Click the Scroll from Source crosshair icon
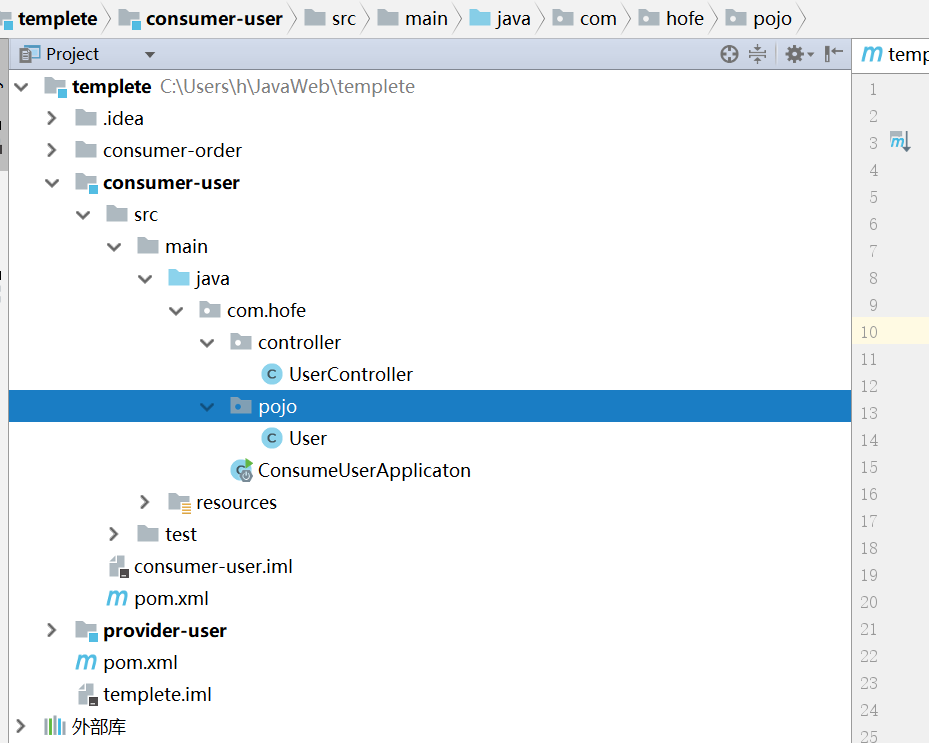Viewport: 929px width, 743px height. click(729, 54)
